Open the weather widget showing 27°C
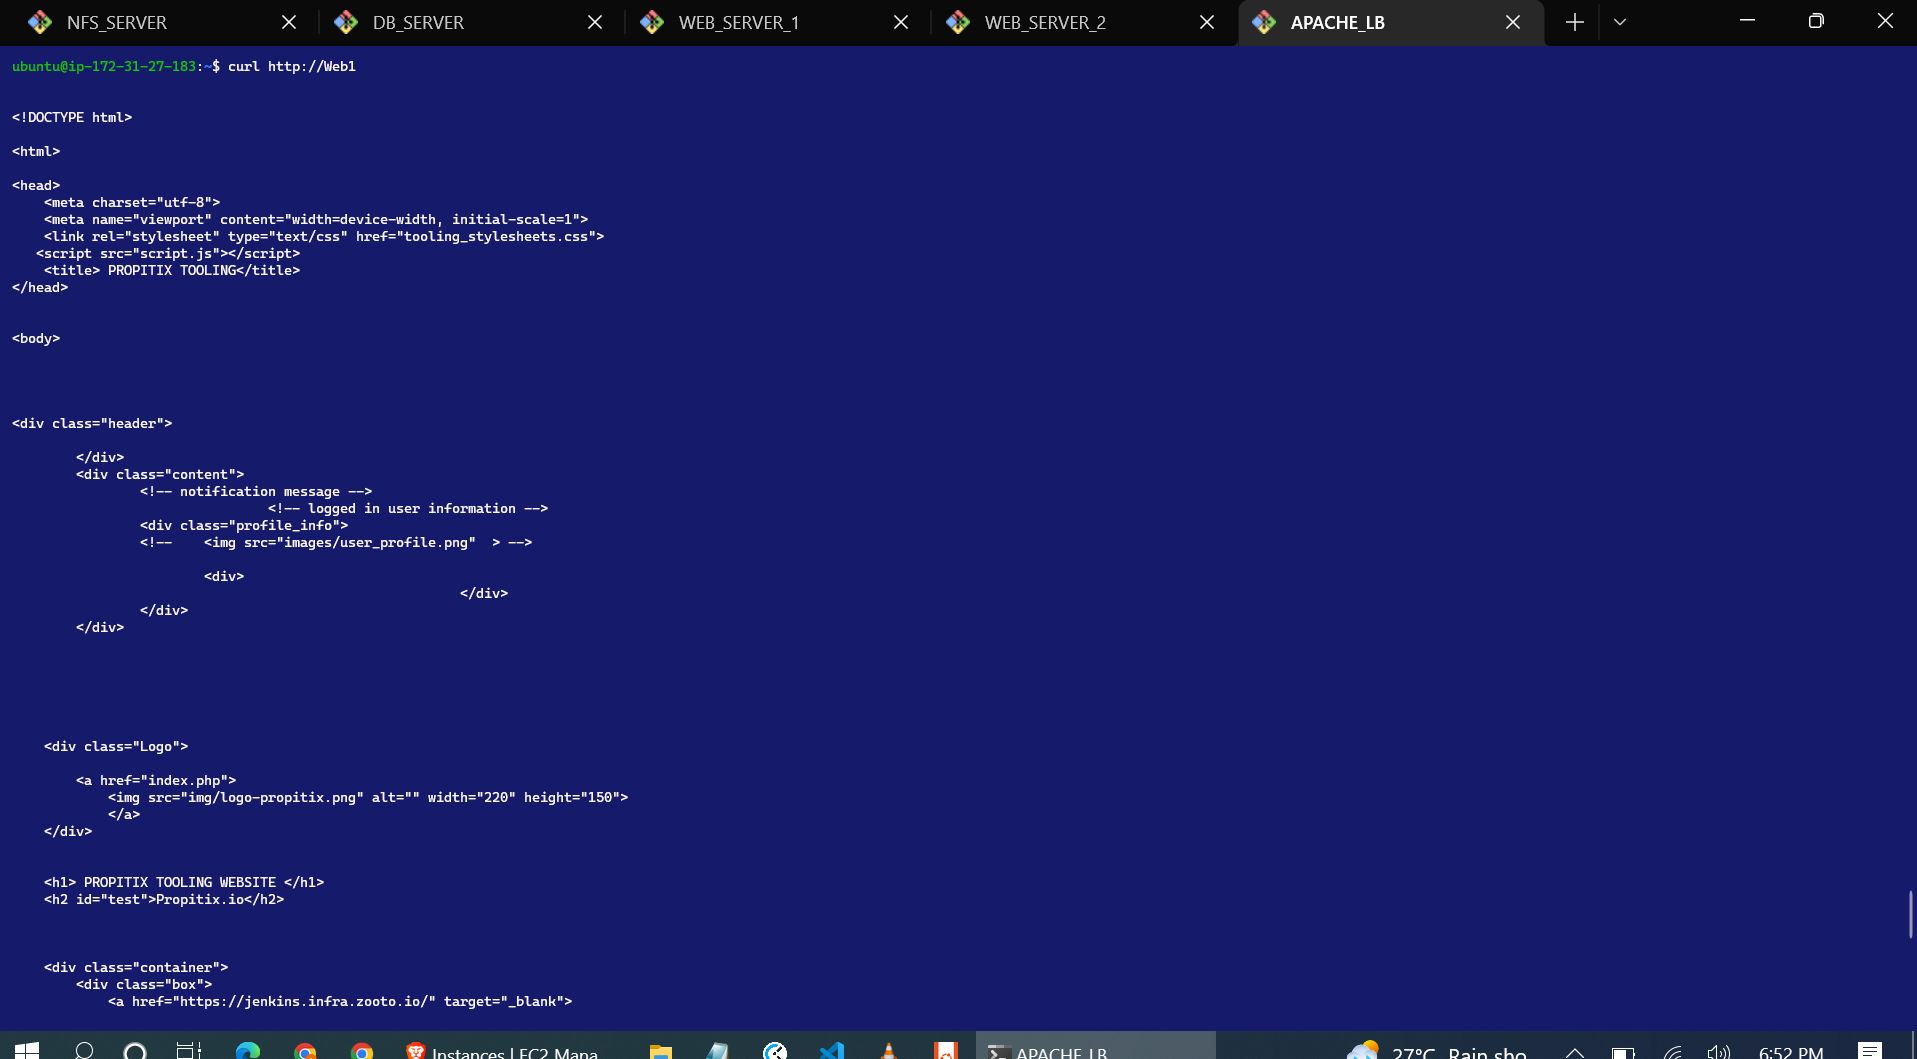The width and height of the screenshot is (1917, 1059). 1436,1051
